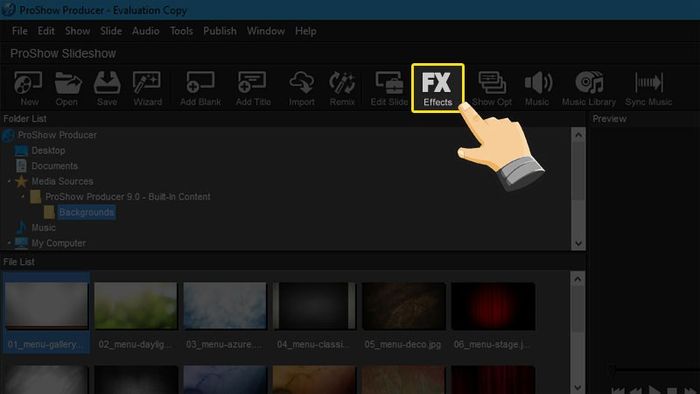
Task: Expand the My Computer node arrow
Action: [9, 243]
